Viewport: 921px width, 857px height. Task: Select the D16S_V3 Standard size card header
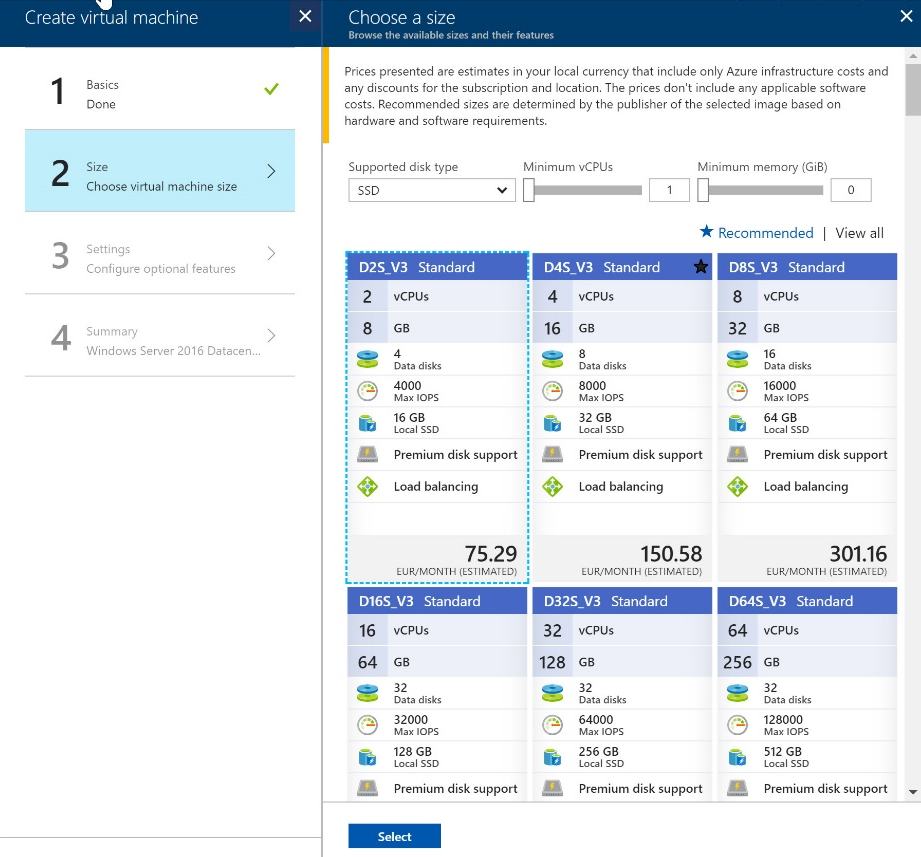coord(437,601)
